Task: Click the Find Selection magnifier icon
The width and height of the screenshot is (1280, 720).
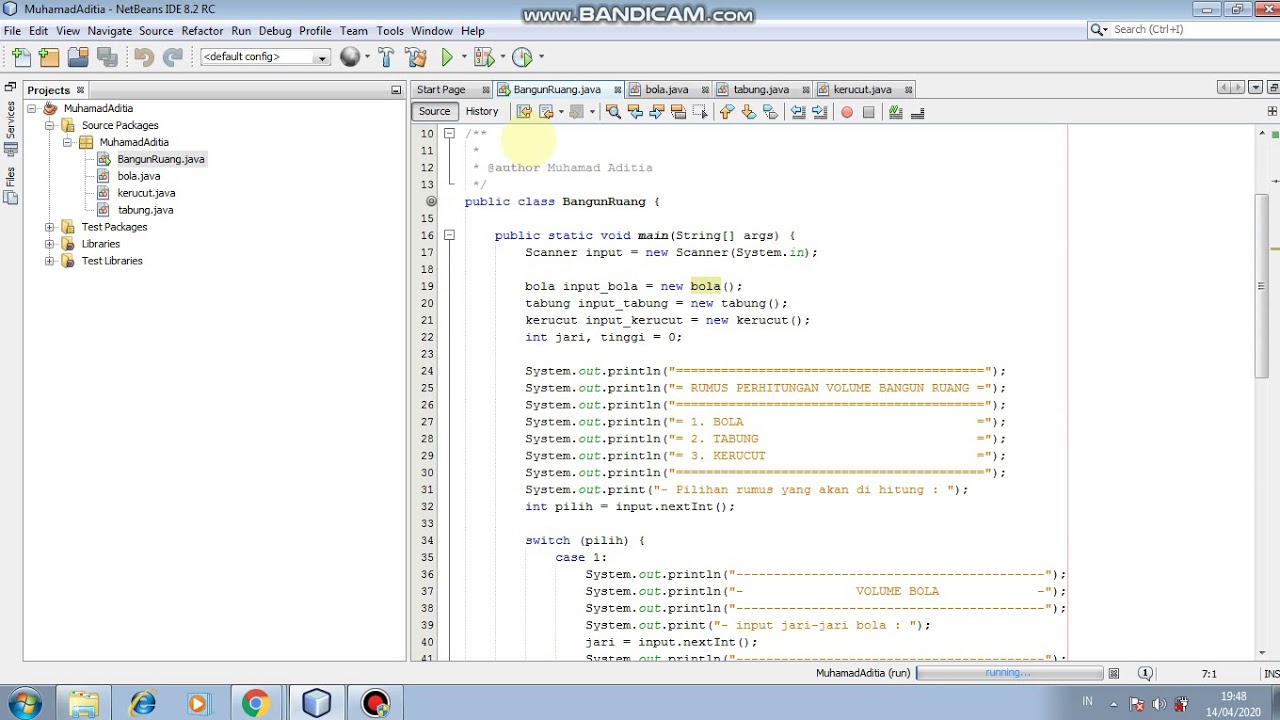Action: 613,112
